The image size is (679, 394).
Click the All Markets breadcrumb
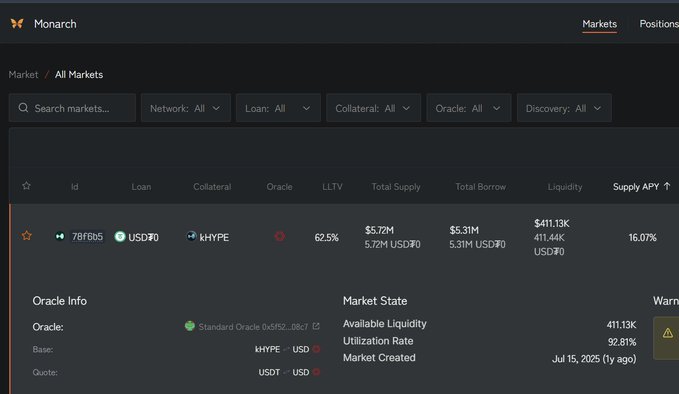coord(79,74)
